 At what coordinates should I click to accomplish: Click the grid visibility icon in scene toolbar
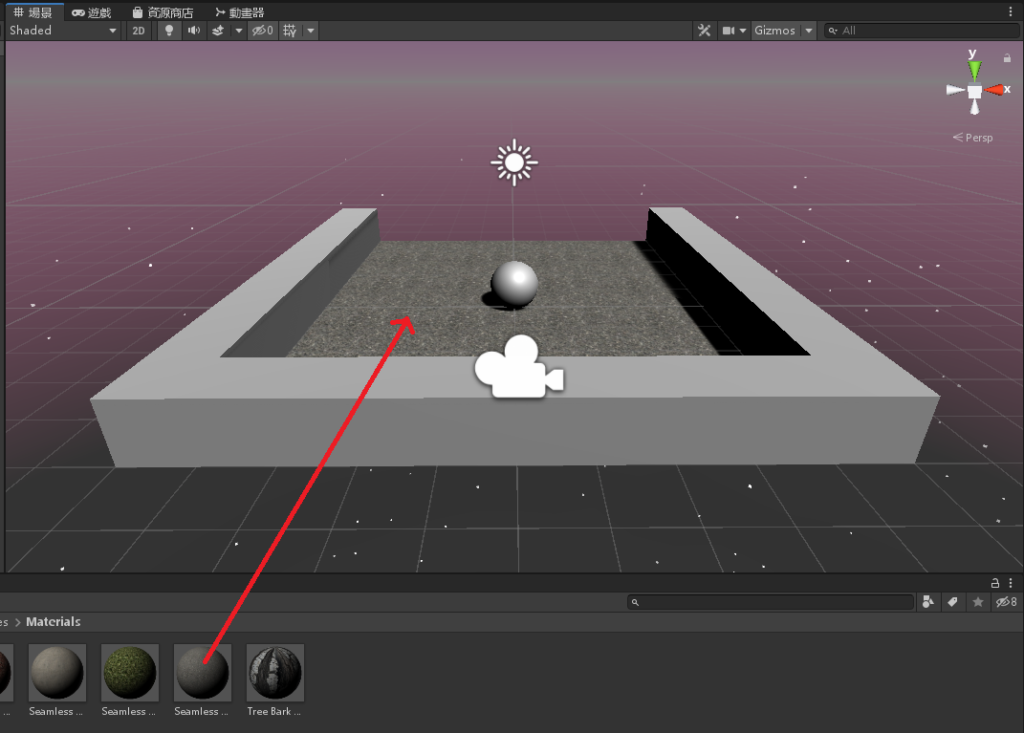[290, 31]
